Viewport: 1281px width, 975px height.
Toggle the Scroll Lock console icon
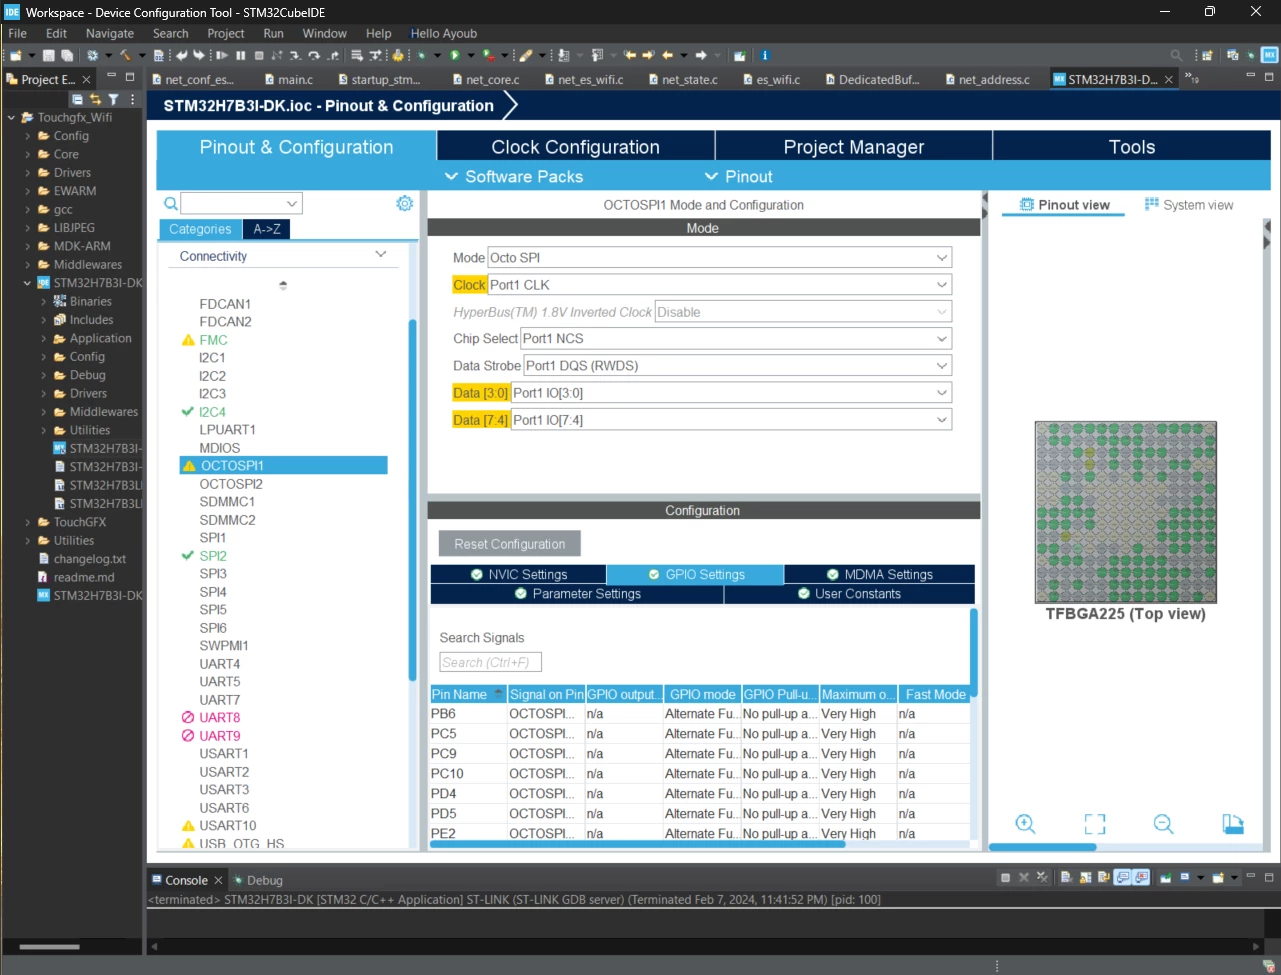pos(1085,878)
